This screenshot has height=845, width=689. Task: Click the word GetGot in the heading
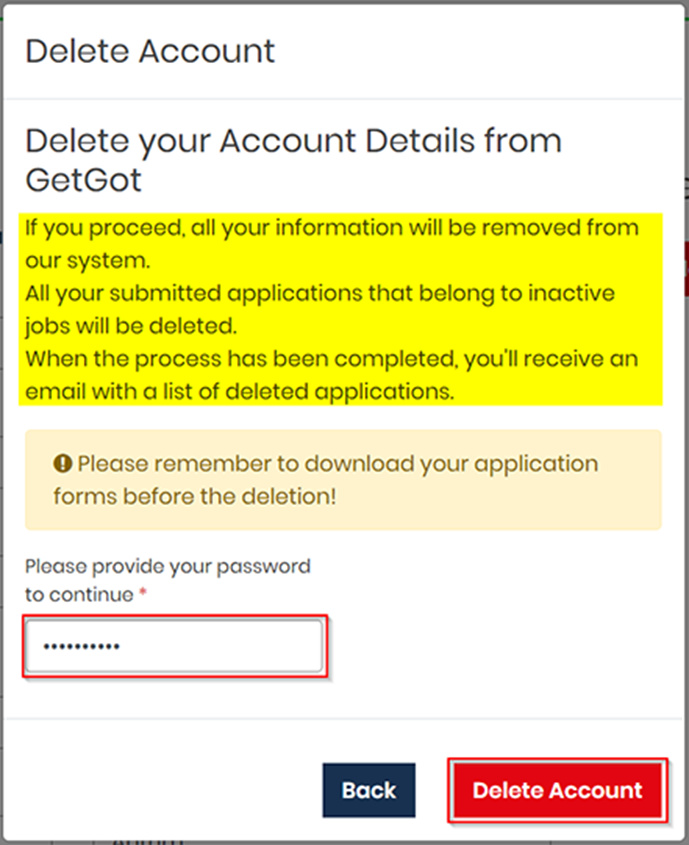(83, 180)
